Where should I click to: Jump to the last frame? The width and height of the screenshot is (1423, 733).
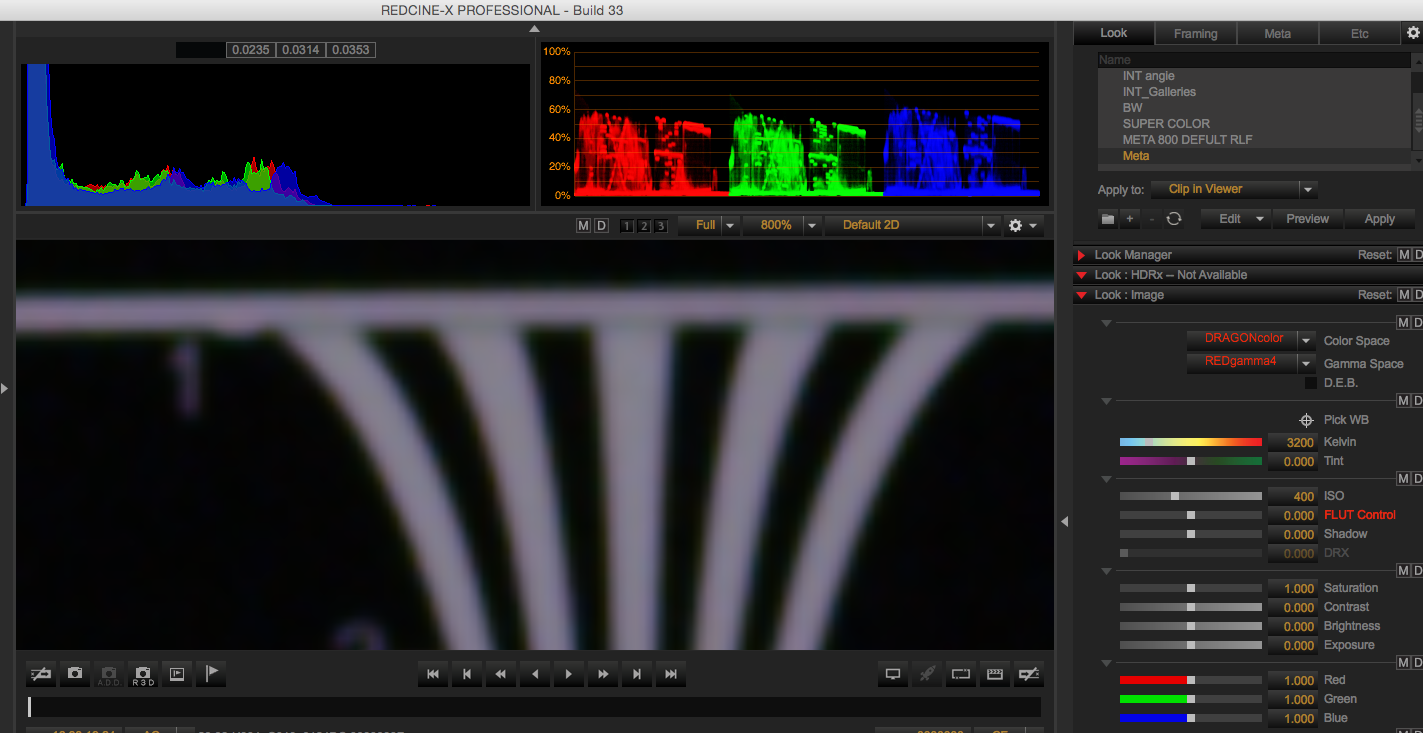coord(671,674)
